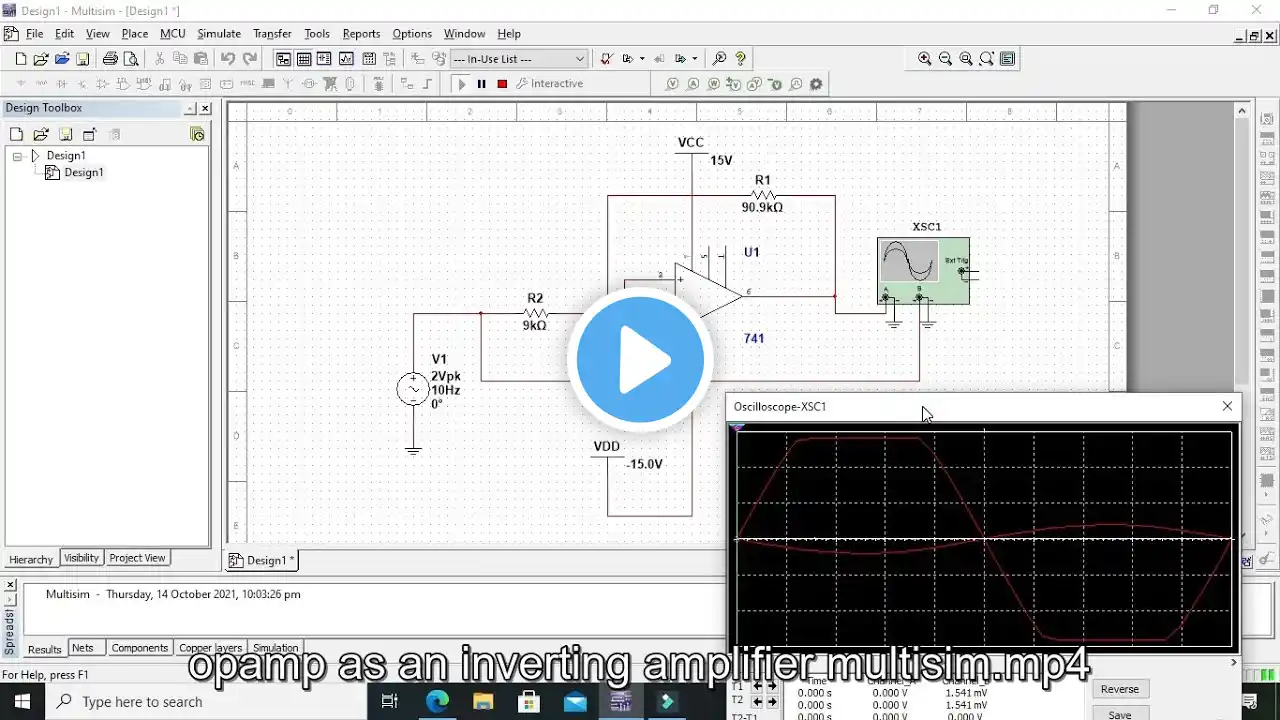Open the Options menu
Image resolution: width=1280 pixels, height=720 pixels.
pyautogui.click(x=412, y=34)
